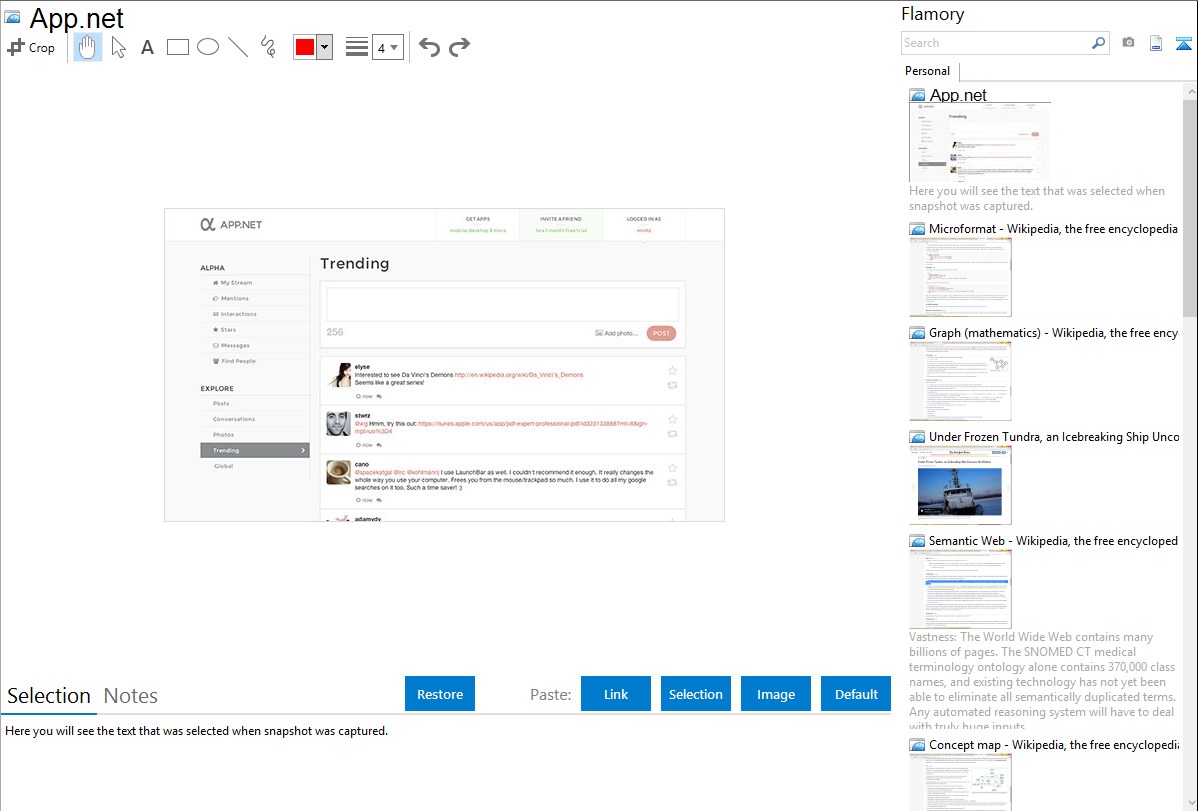This screenshot has height=811, width=1198.
Task: Click the POST button in snapshot preview
Action: [x=661, y=333]
